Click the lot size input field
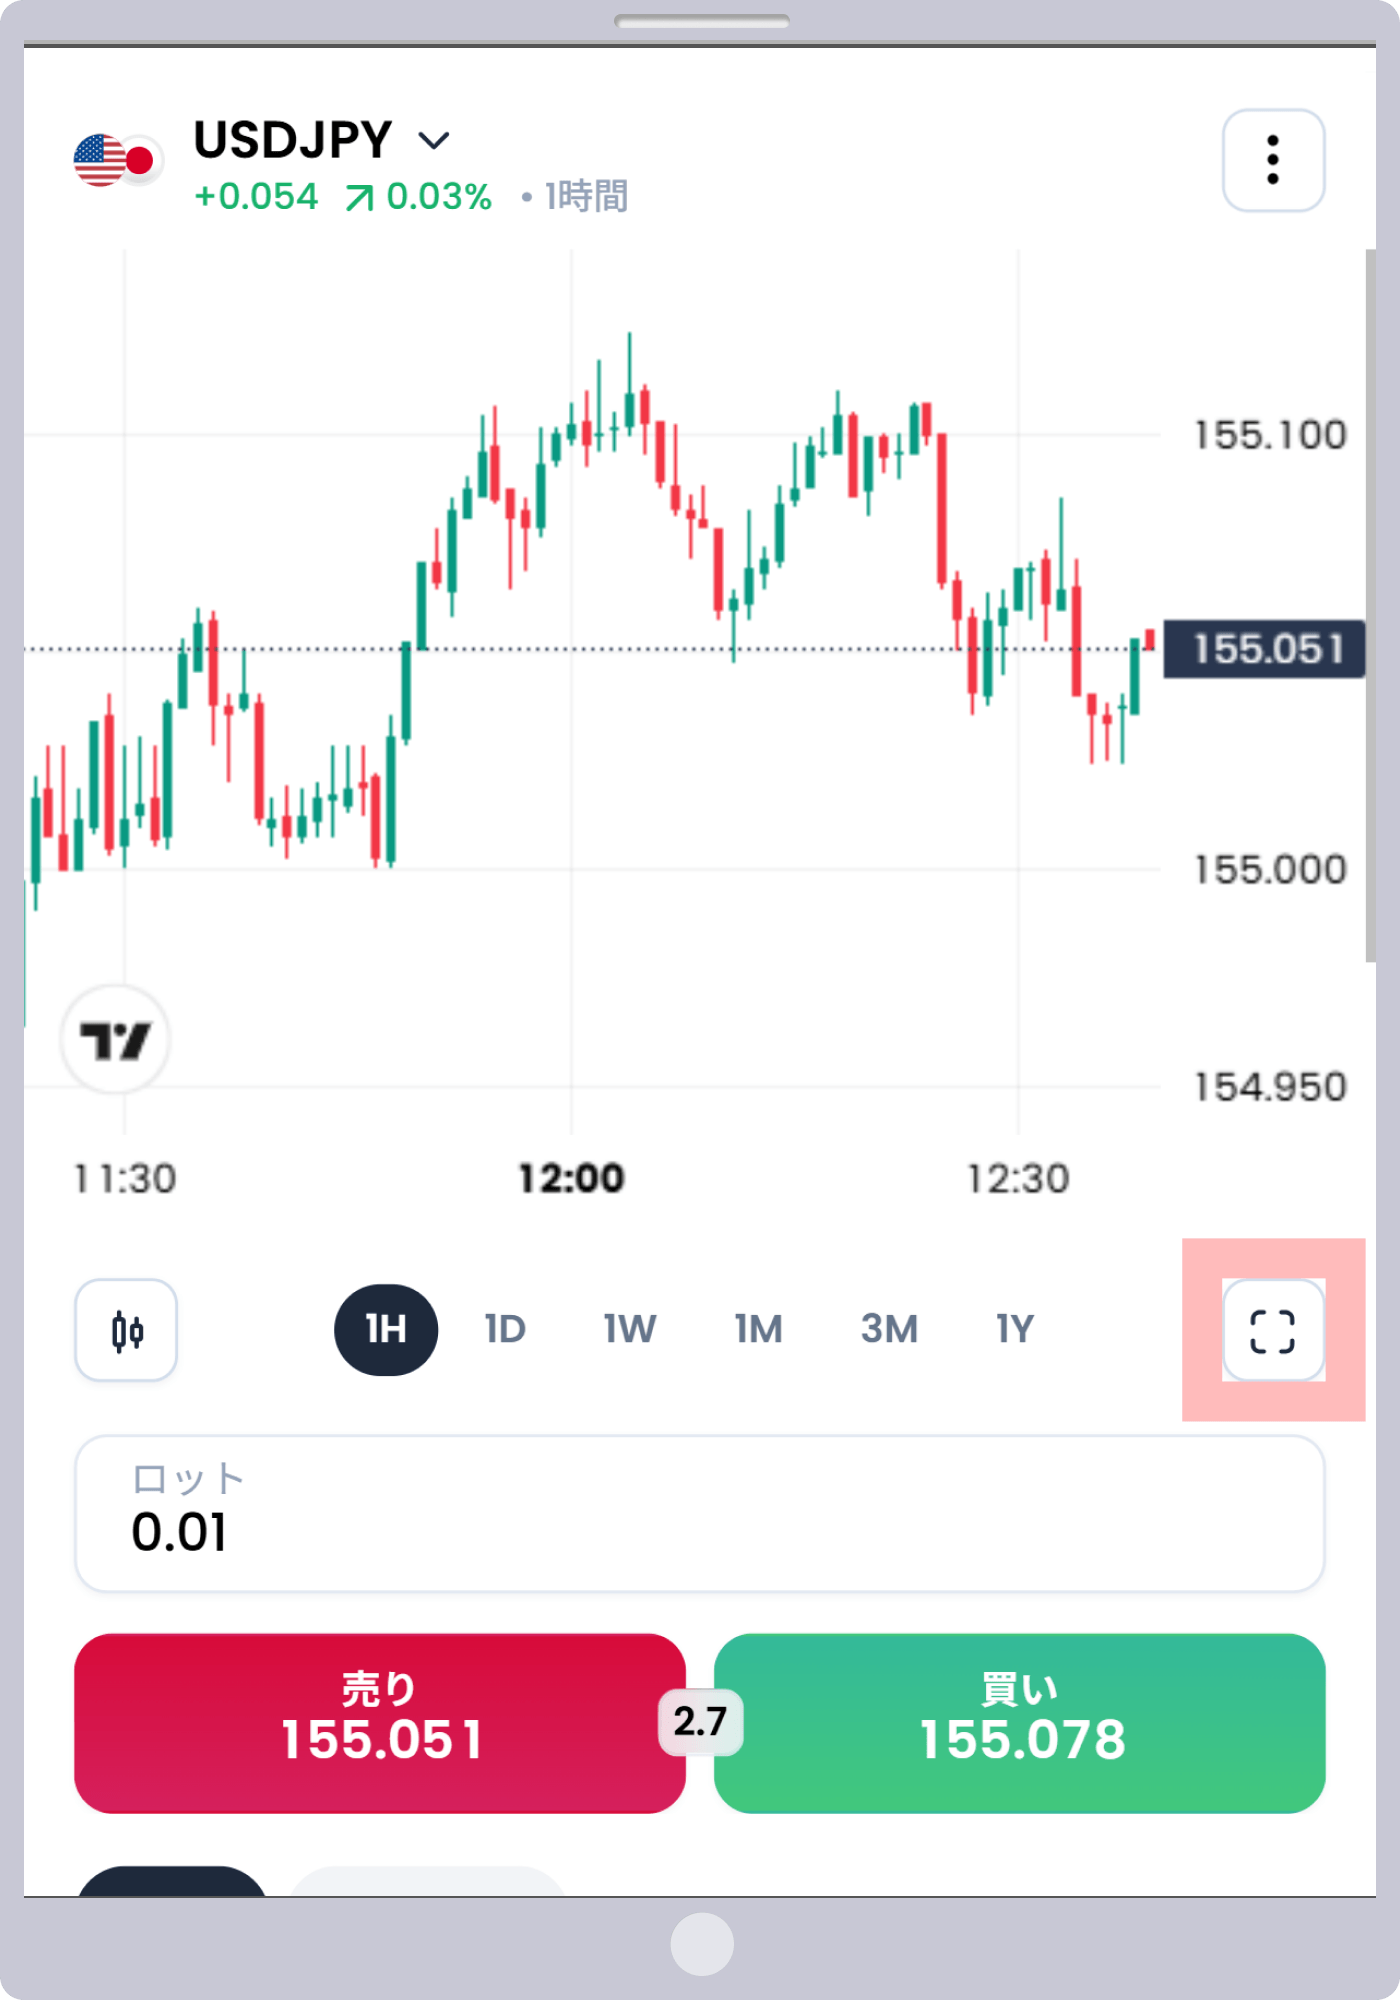The width and height of the screenshot is (1400, 2000). point(700,1514)
